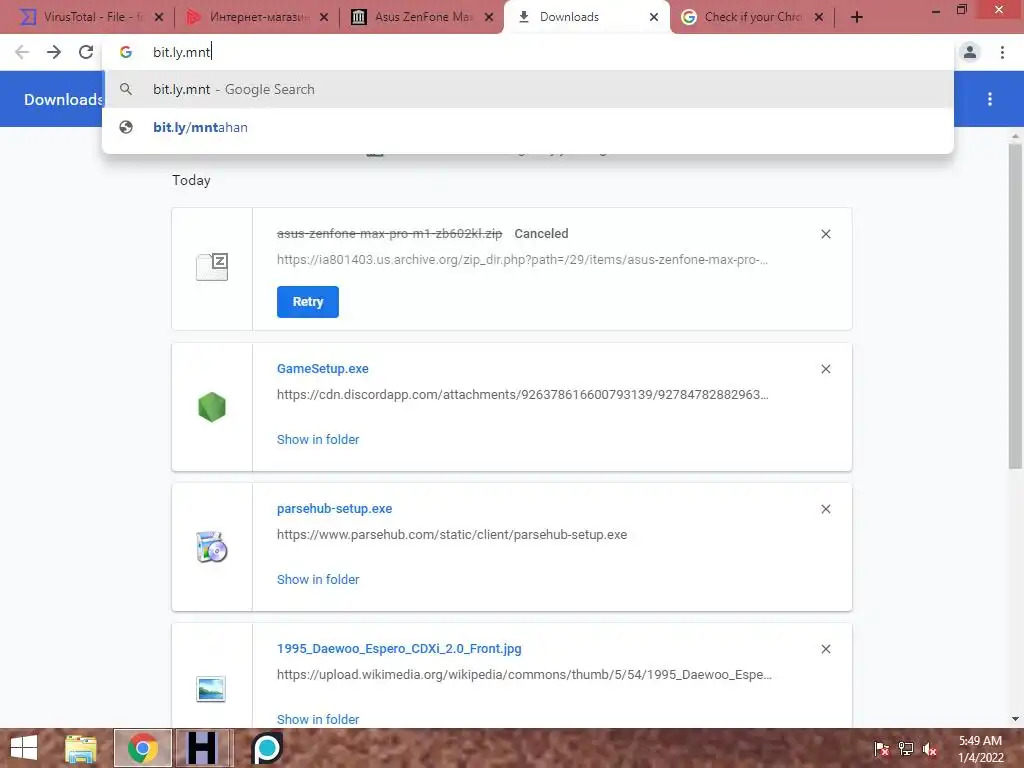Open the parsehub.com source URL
The image size is (1024, 768).
pos(452,535)
